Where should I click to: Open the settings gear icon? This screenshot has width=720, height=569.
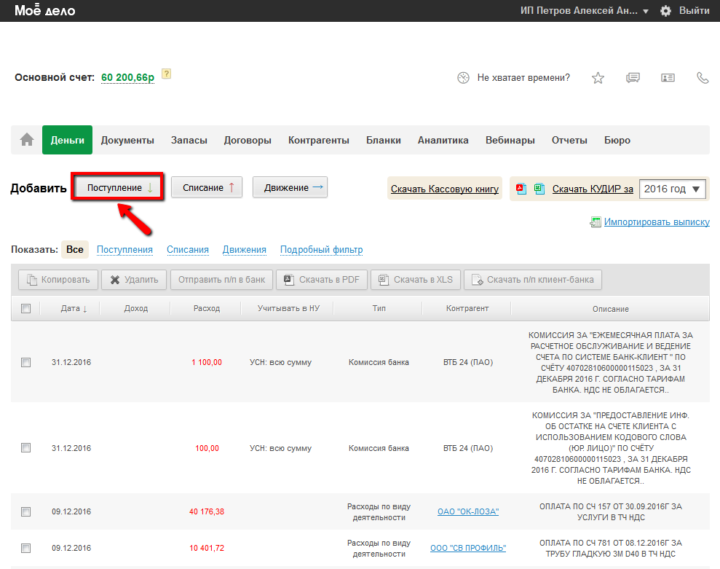666,11
